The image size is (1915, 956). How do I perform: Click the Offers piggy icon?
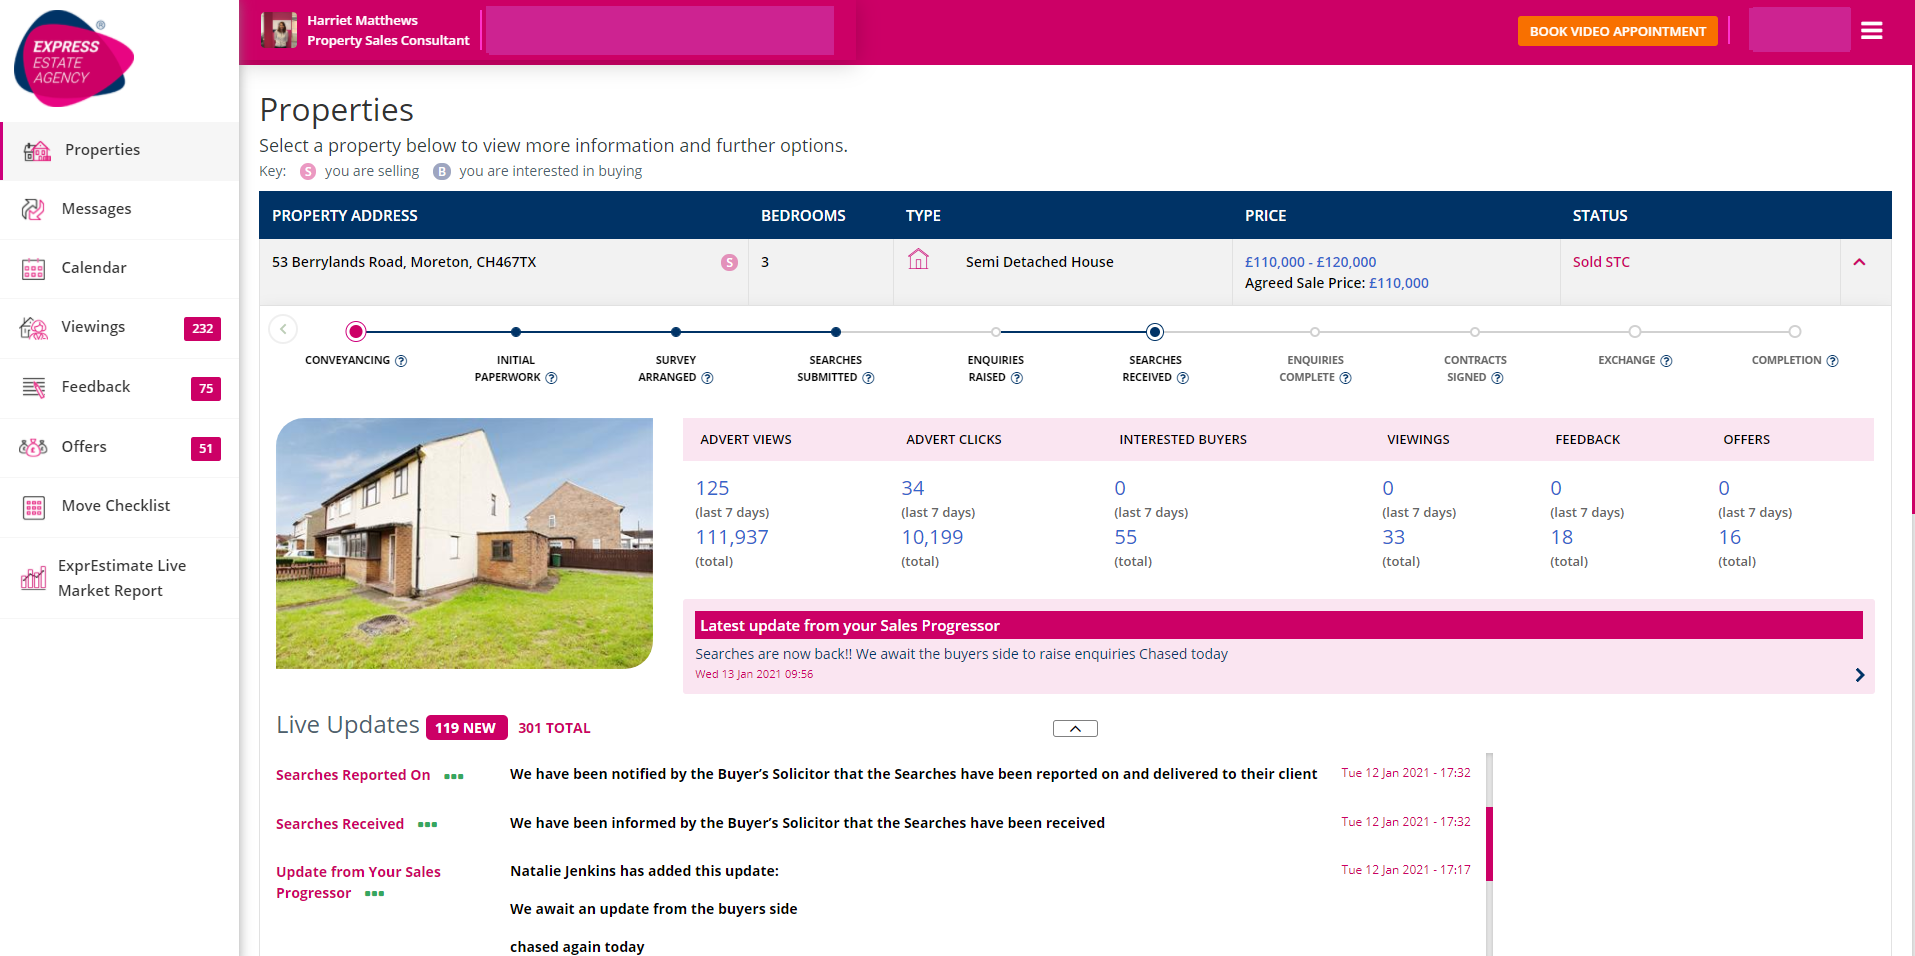pos(33,447)
